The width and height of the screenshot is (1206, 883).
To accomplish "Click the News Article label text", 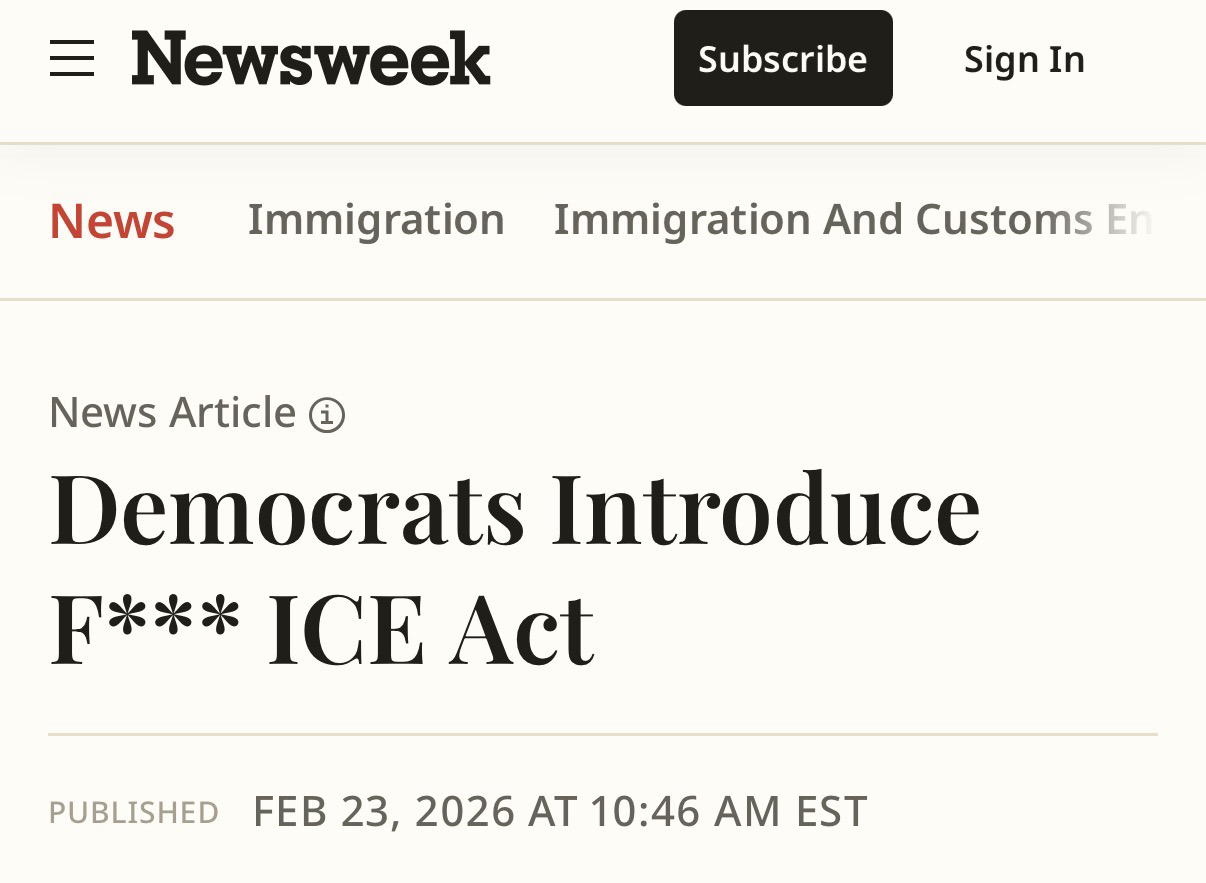I will pyautogui.click(x=172, y=412).
